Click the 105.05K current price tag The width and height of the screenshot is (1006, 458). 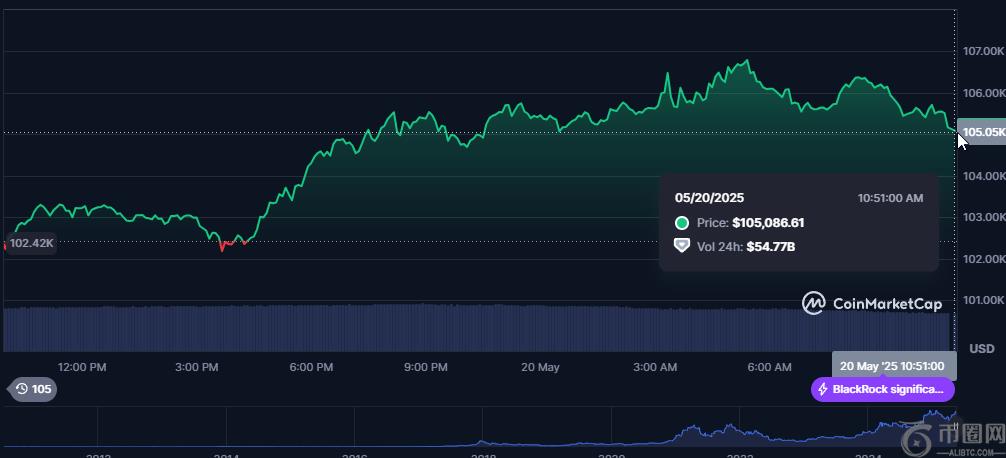(981, 132)
